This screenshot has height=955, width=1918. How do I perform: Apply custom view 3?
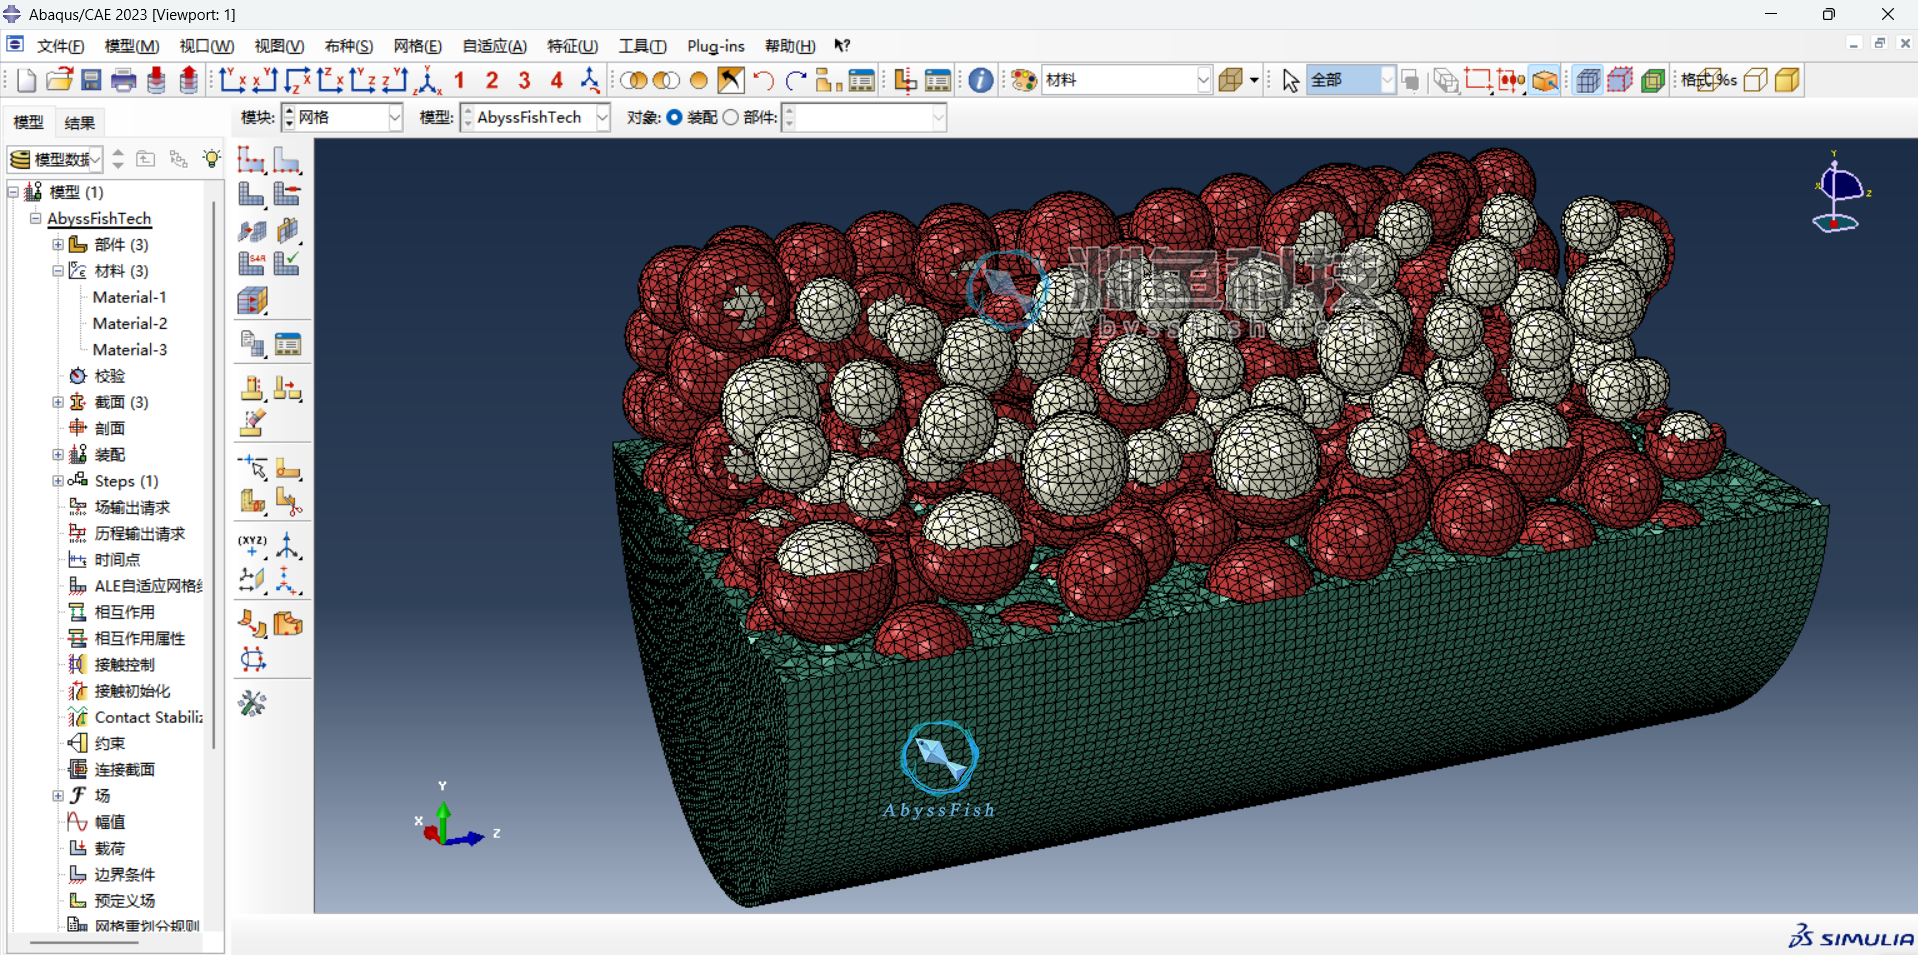(524, 80)
